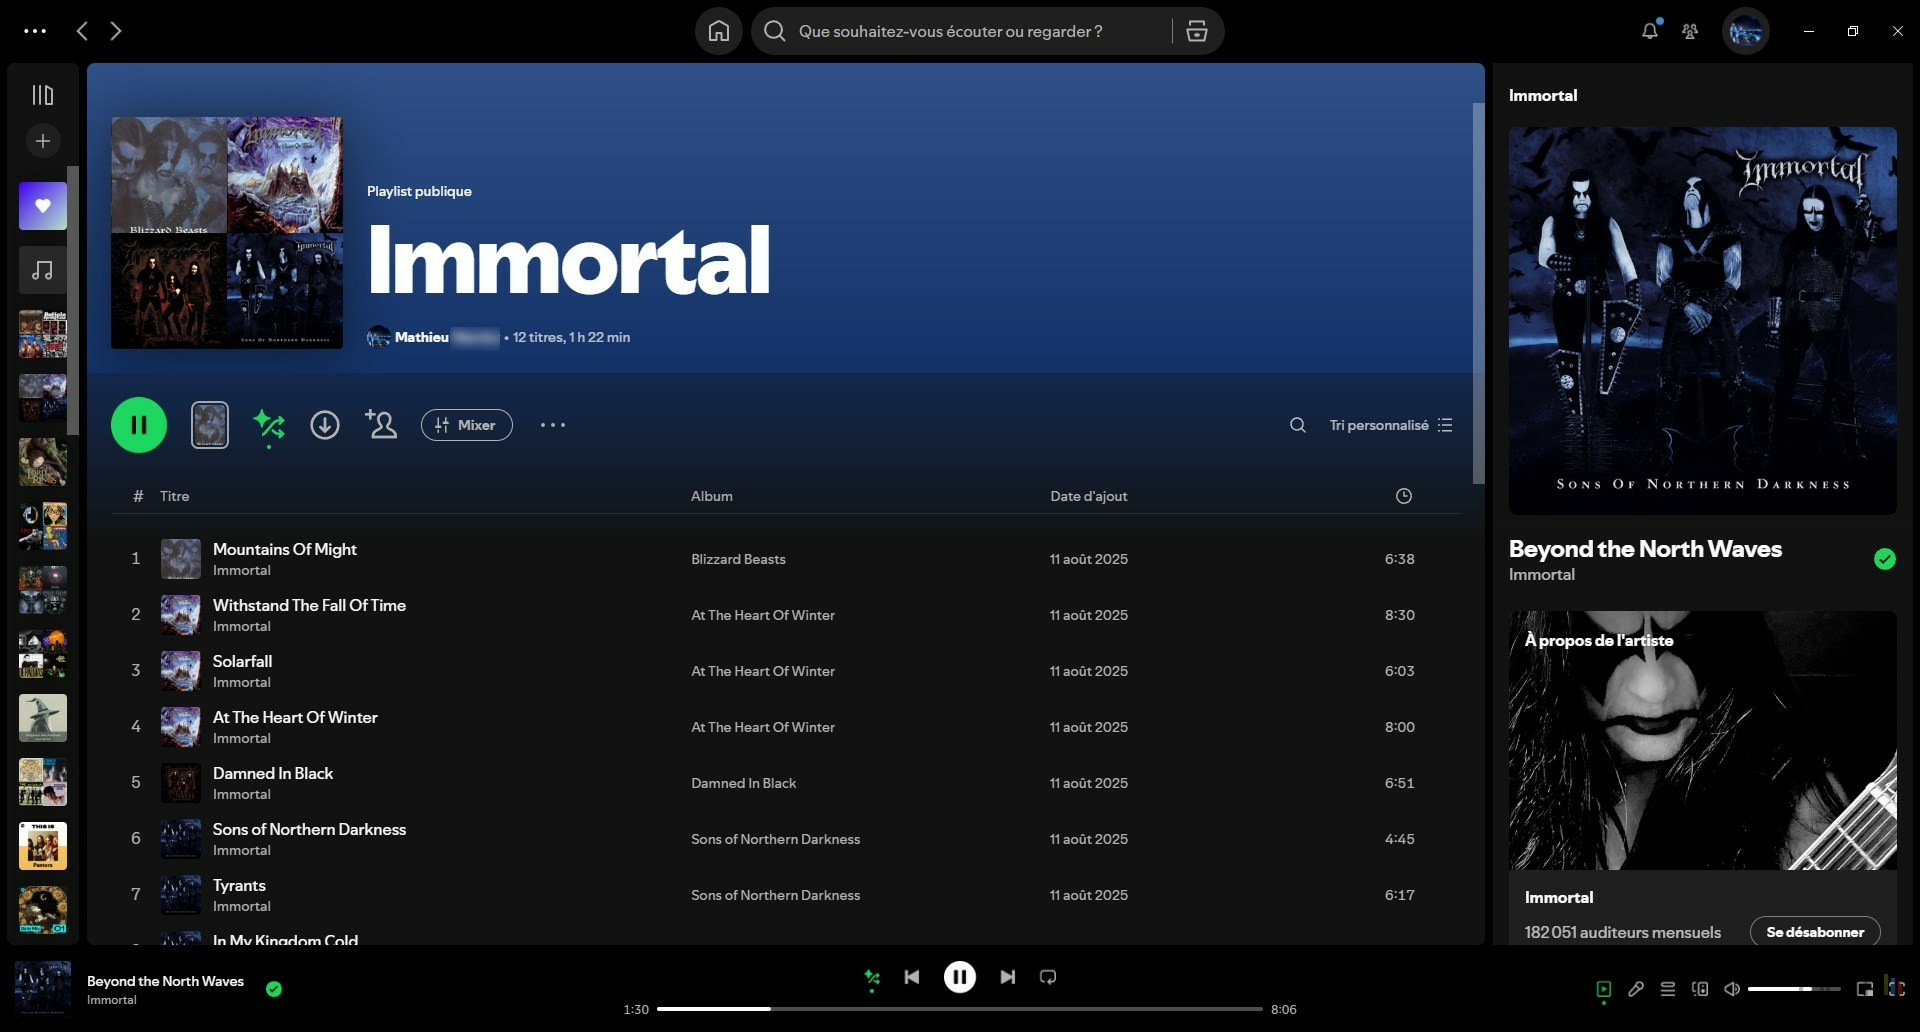Click the Se désabonner button
1920x1032 pixels.
1814,932
